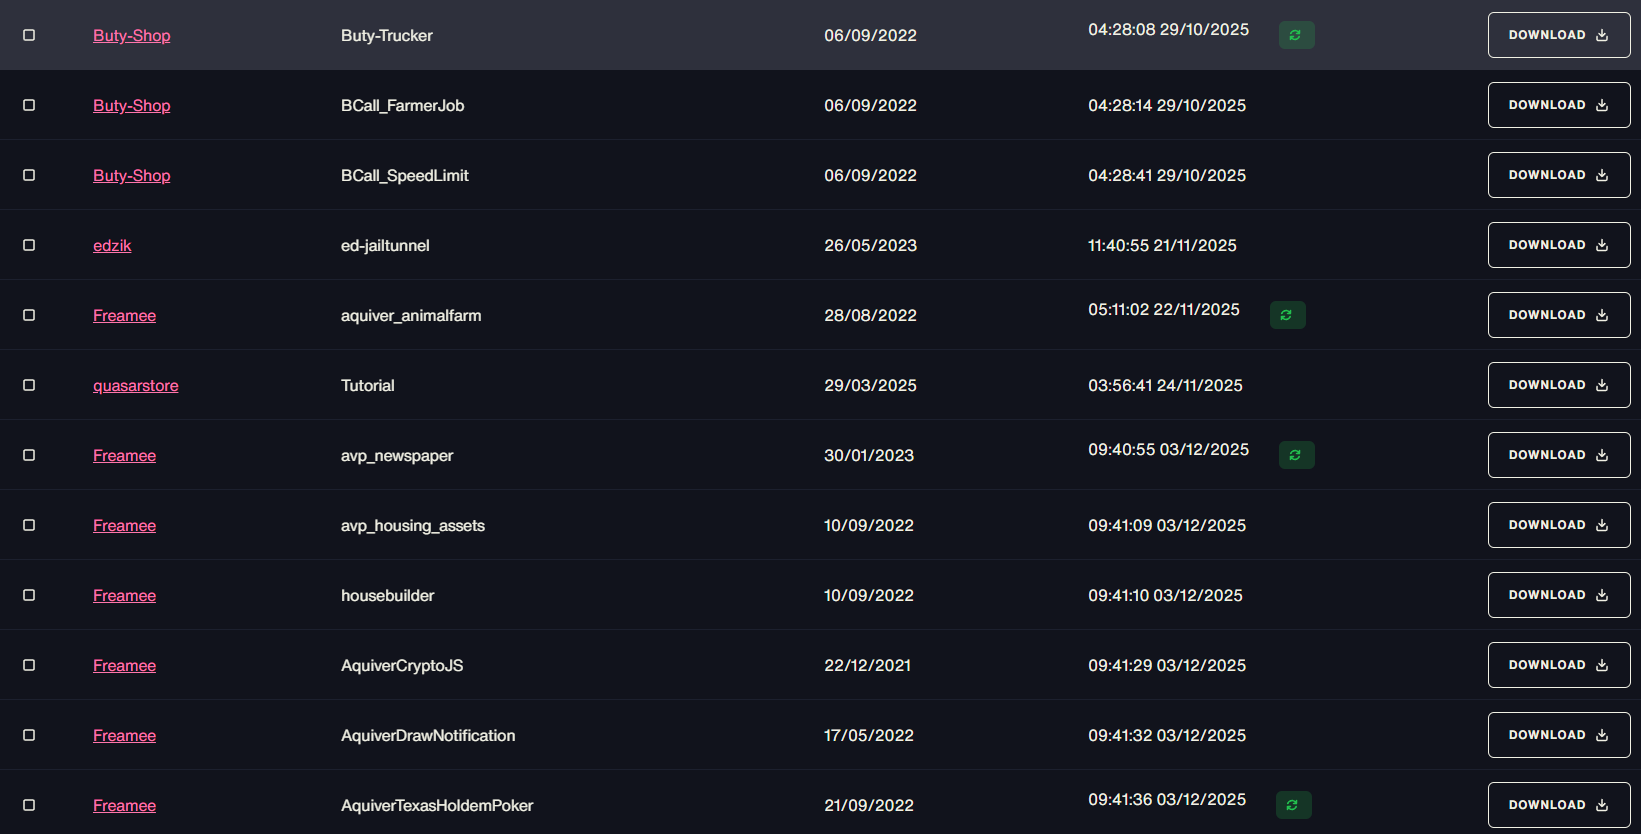Open Buty-Shop link beside Buty-Trucker
This screenshot has width=1641, height=834.
132,35
